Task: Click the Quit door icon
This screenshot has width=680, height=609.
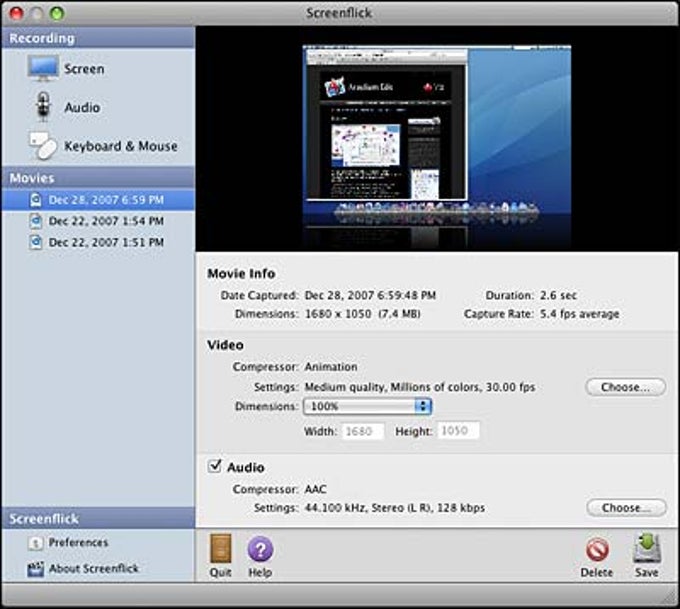Action: coord(221,549)
